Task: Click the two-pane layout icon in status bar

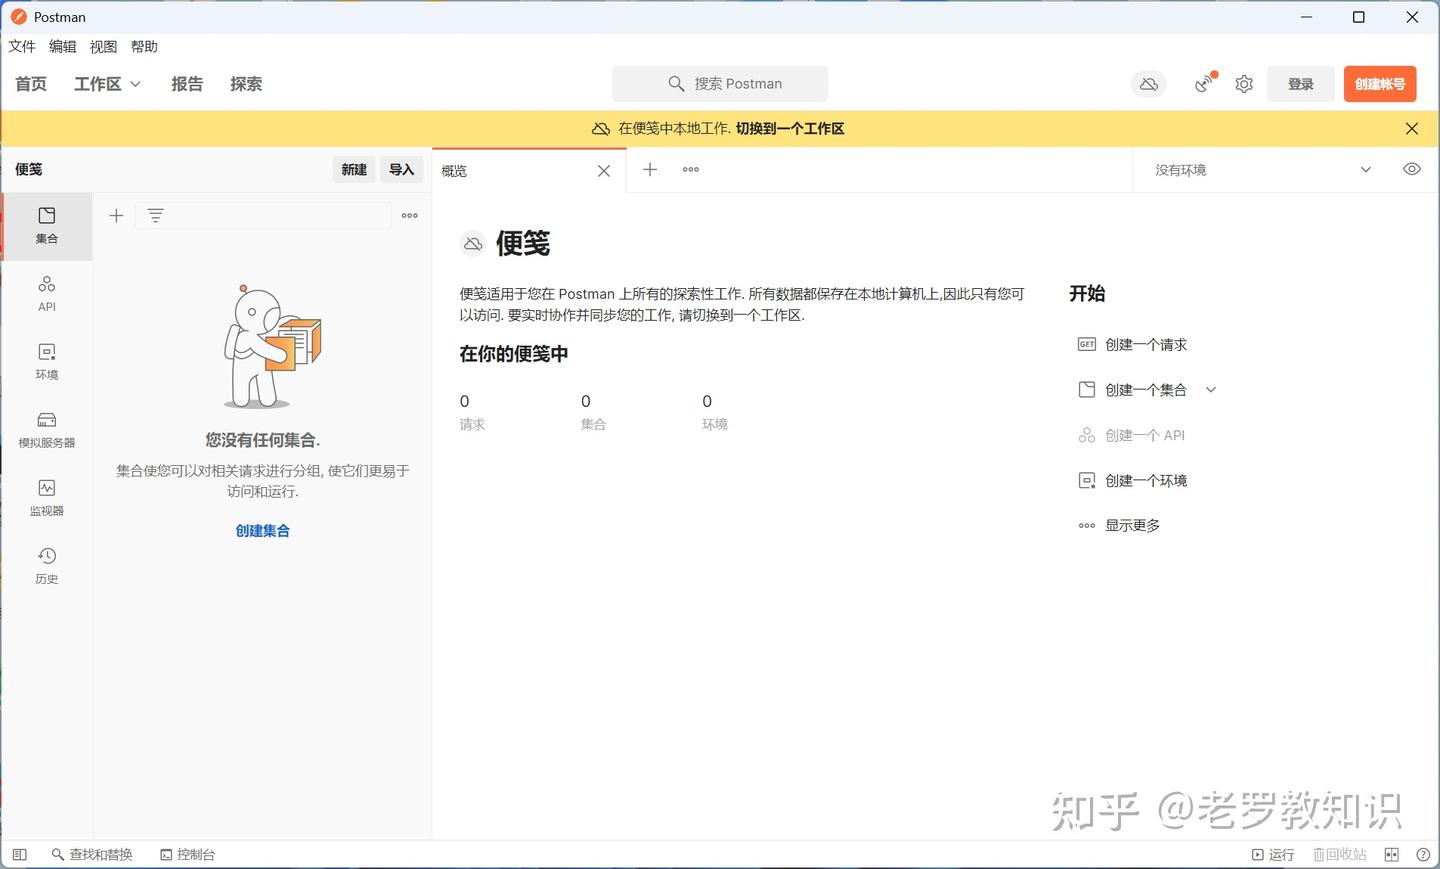Action: point(1391,854)
